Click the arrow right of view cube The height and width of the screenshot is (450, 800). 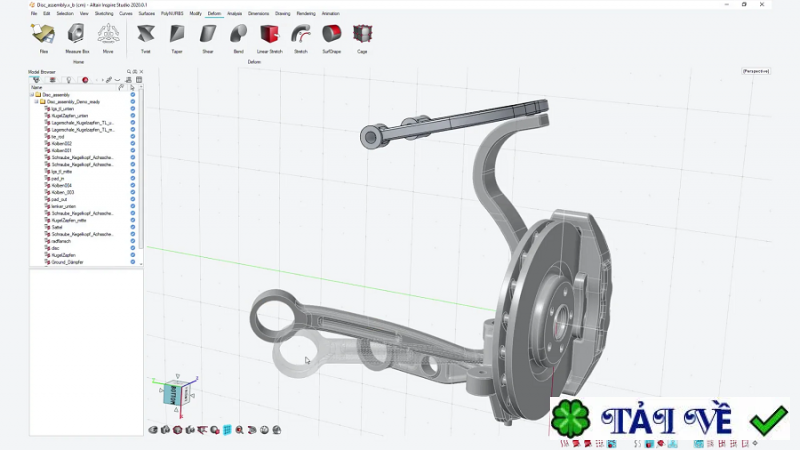(x=192, y=395)
